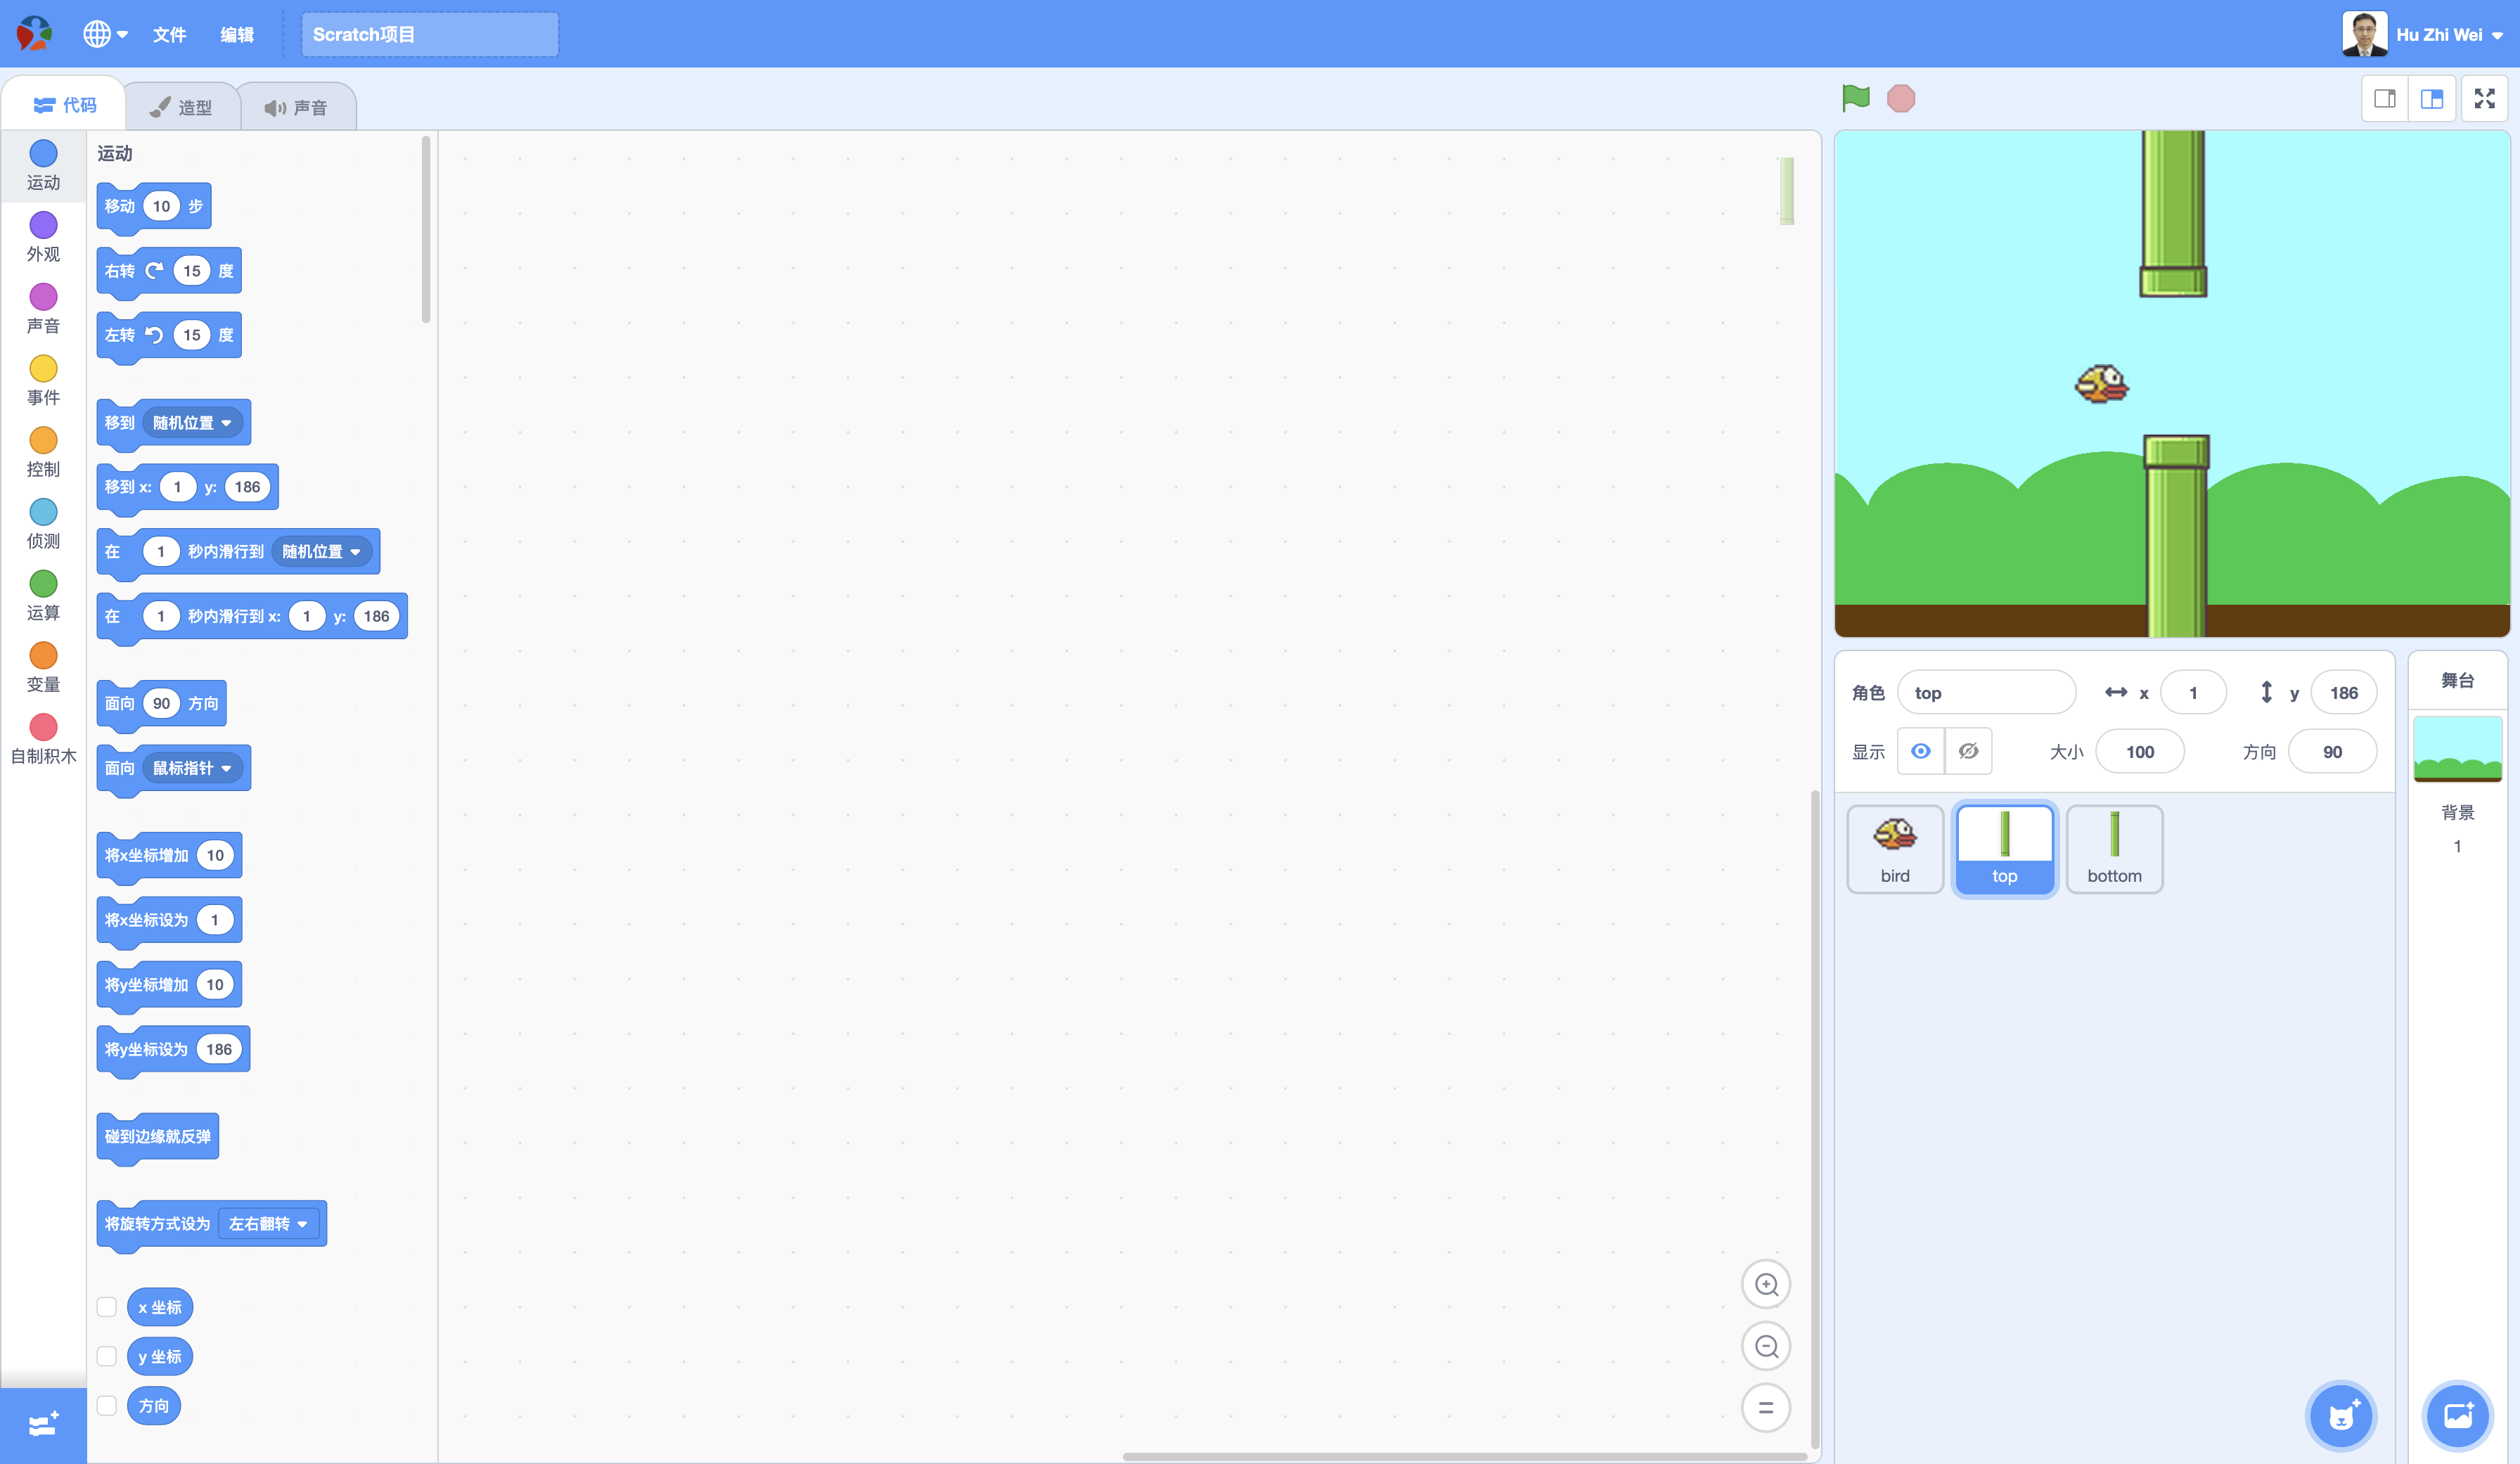Select the 运算 operators category
The width and height of the screenshot is (2520, 1464).
[x=43, y=597]
